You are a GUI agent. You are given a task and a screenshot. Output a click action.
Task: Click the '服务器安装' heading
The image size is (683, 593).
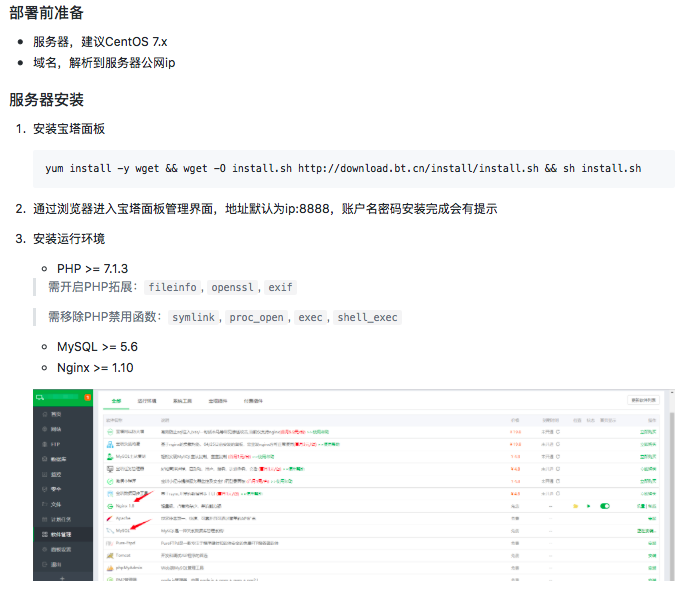(46, 100)
